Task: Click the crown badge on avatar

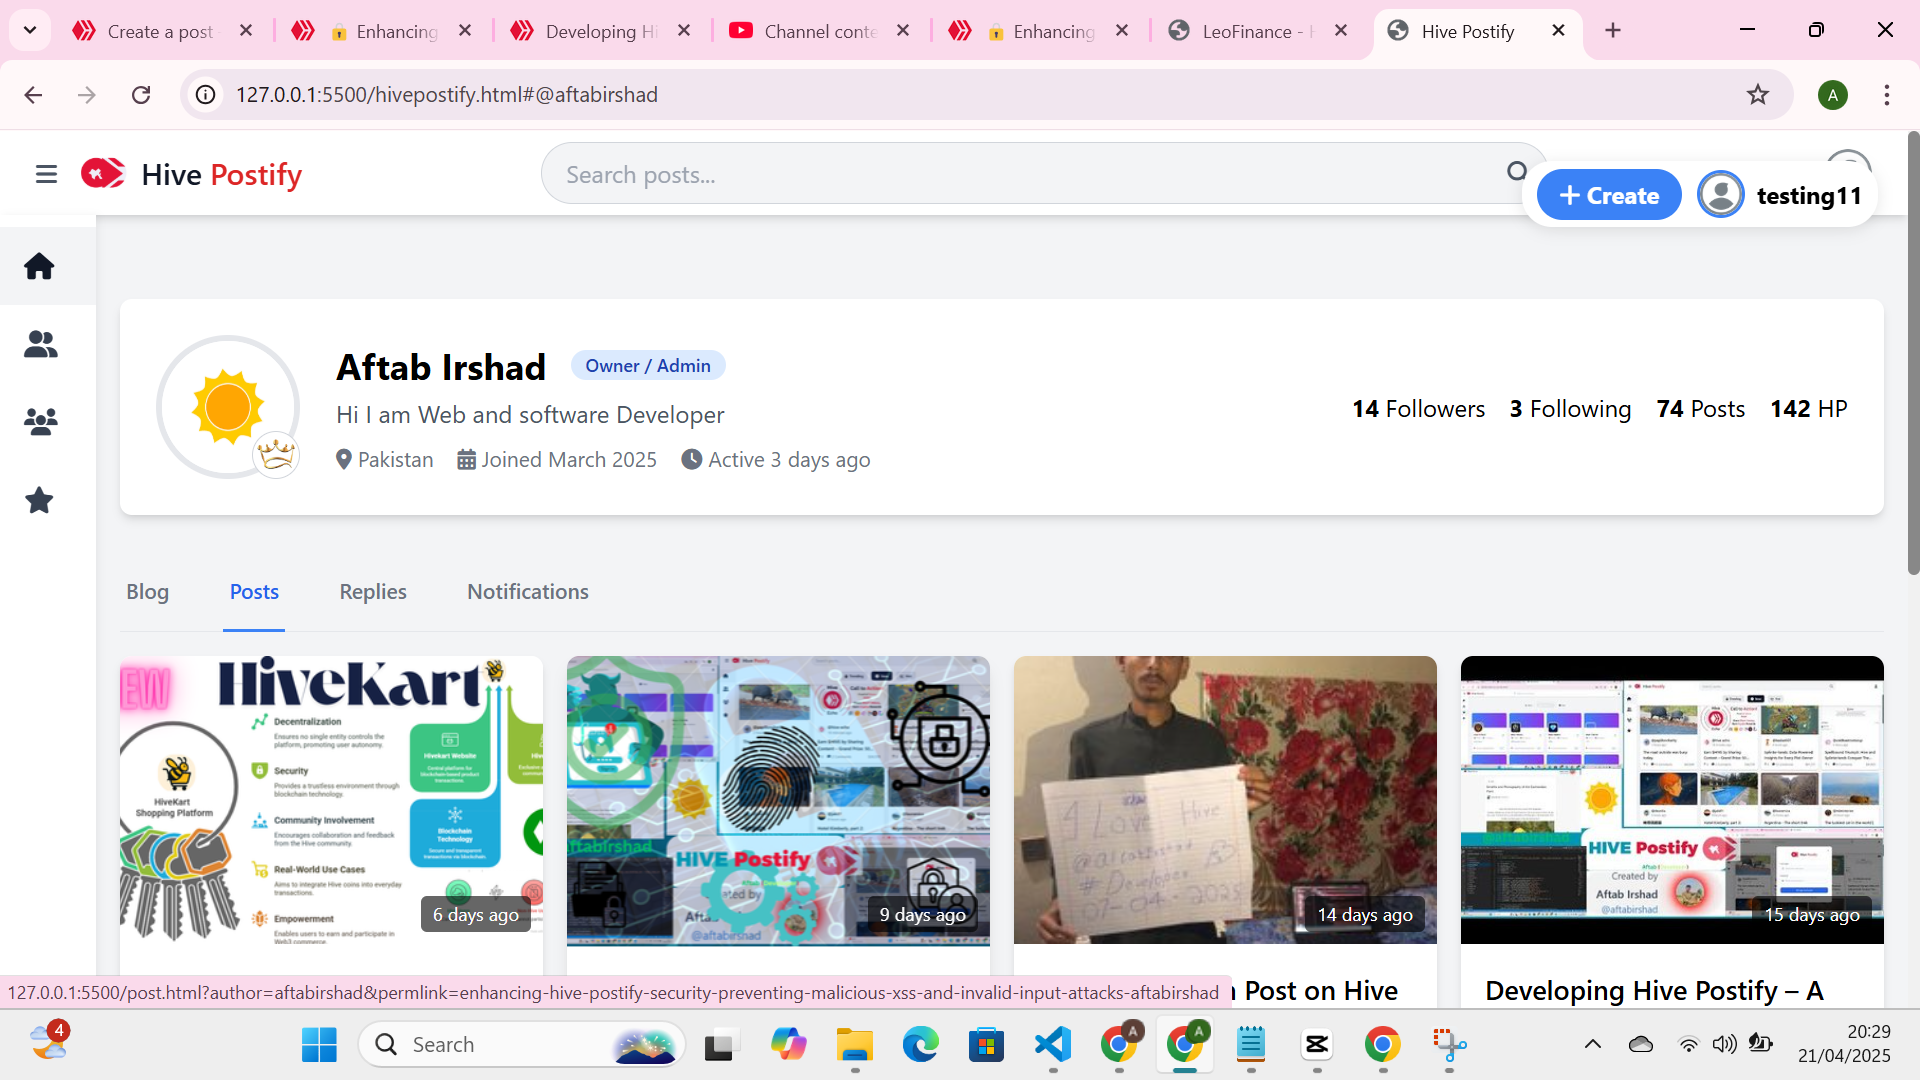Action: (275, 455)
